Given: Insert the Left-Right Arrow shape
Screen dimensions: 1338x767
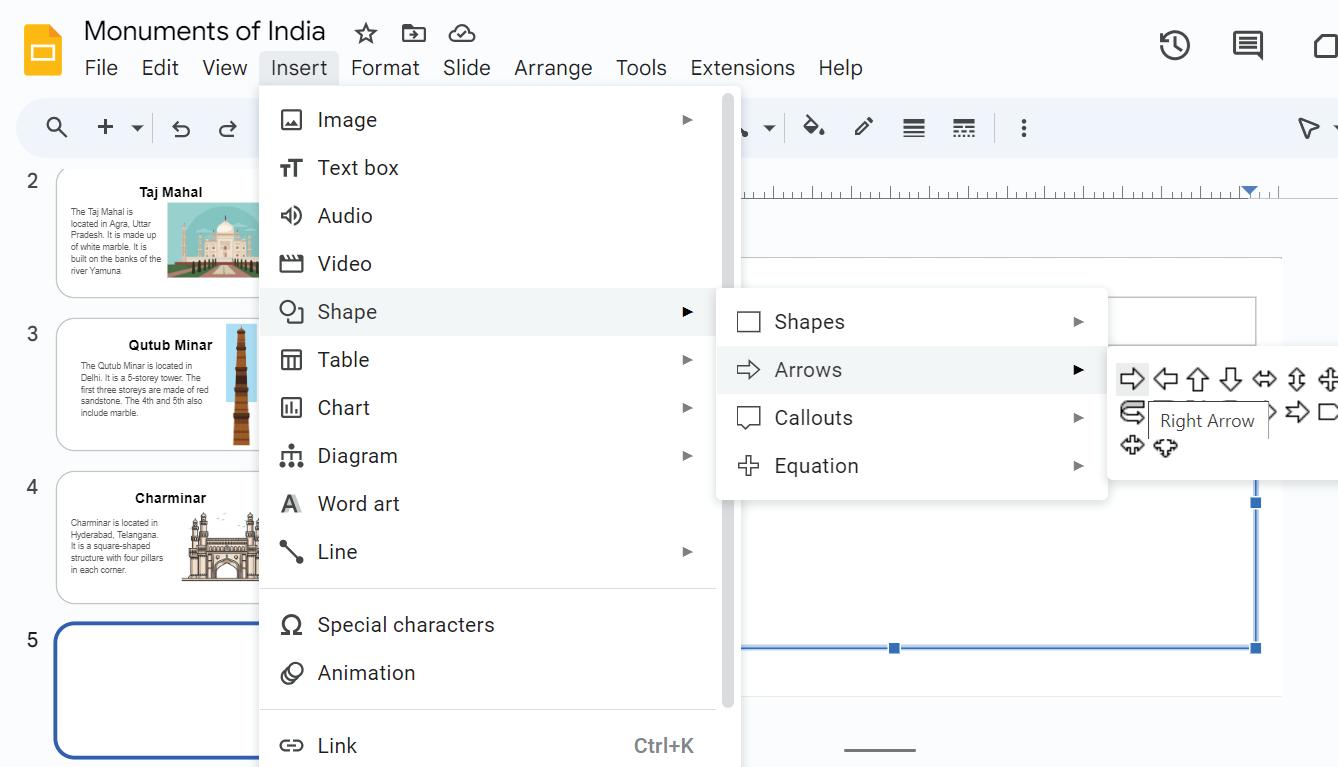Looking at the screenshot, I should pyautogui.click(x=1264, y=379).
